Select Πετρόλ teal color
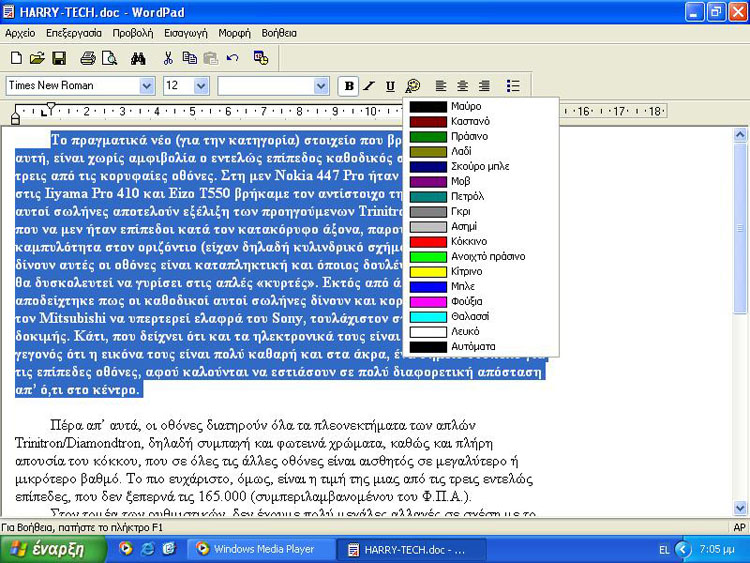The width and height of the screenshot is (750, 563). [x=481, y=196]
